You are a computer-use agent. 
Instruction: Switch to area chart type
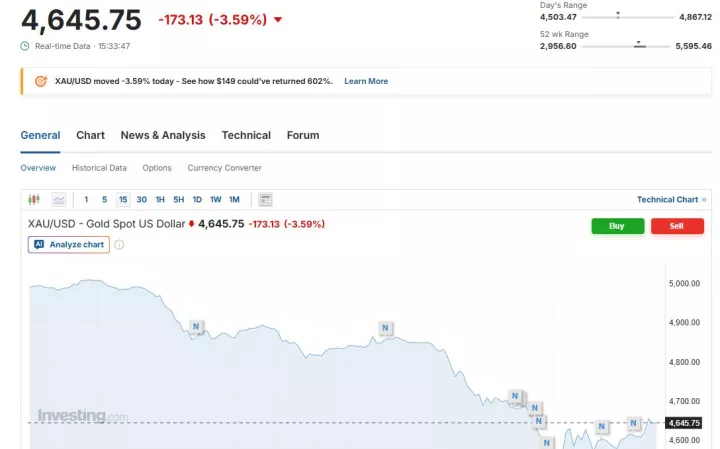(59, 200)
